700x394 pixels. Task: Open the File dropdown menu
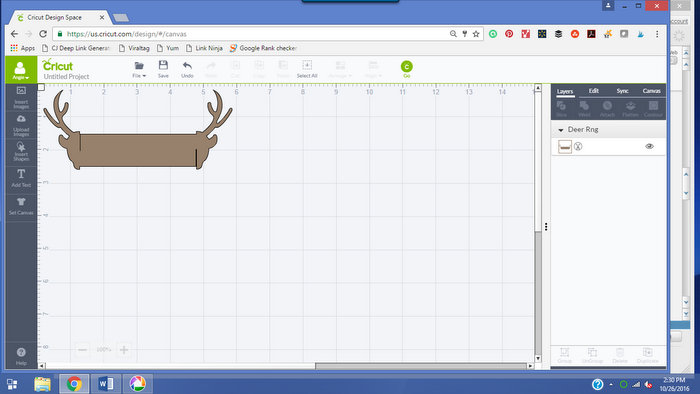click(x=139, y=69)
